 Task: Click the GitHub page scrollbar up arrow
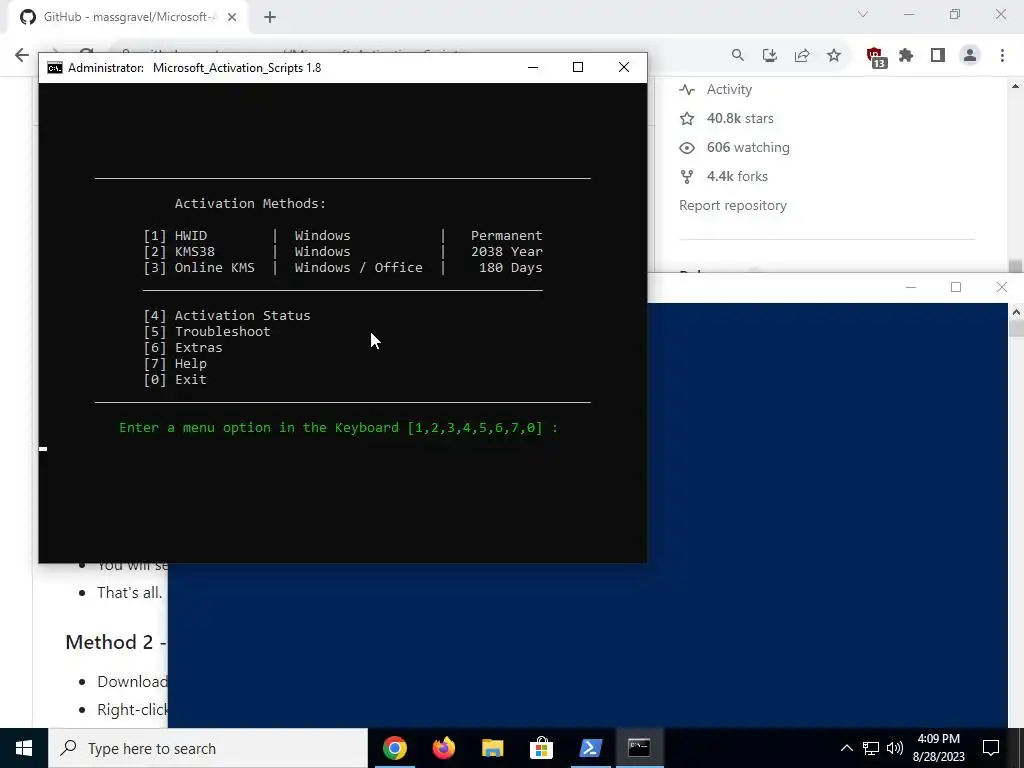click(1016, 86)
